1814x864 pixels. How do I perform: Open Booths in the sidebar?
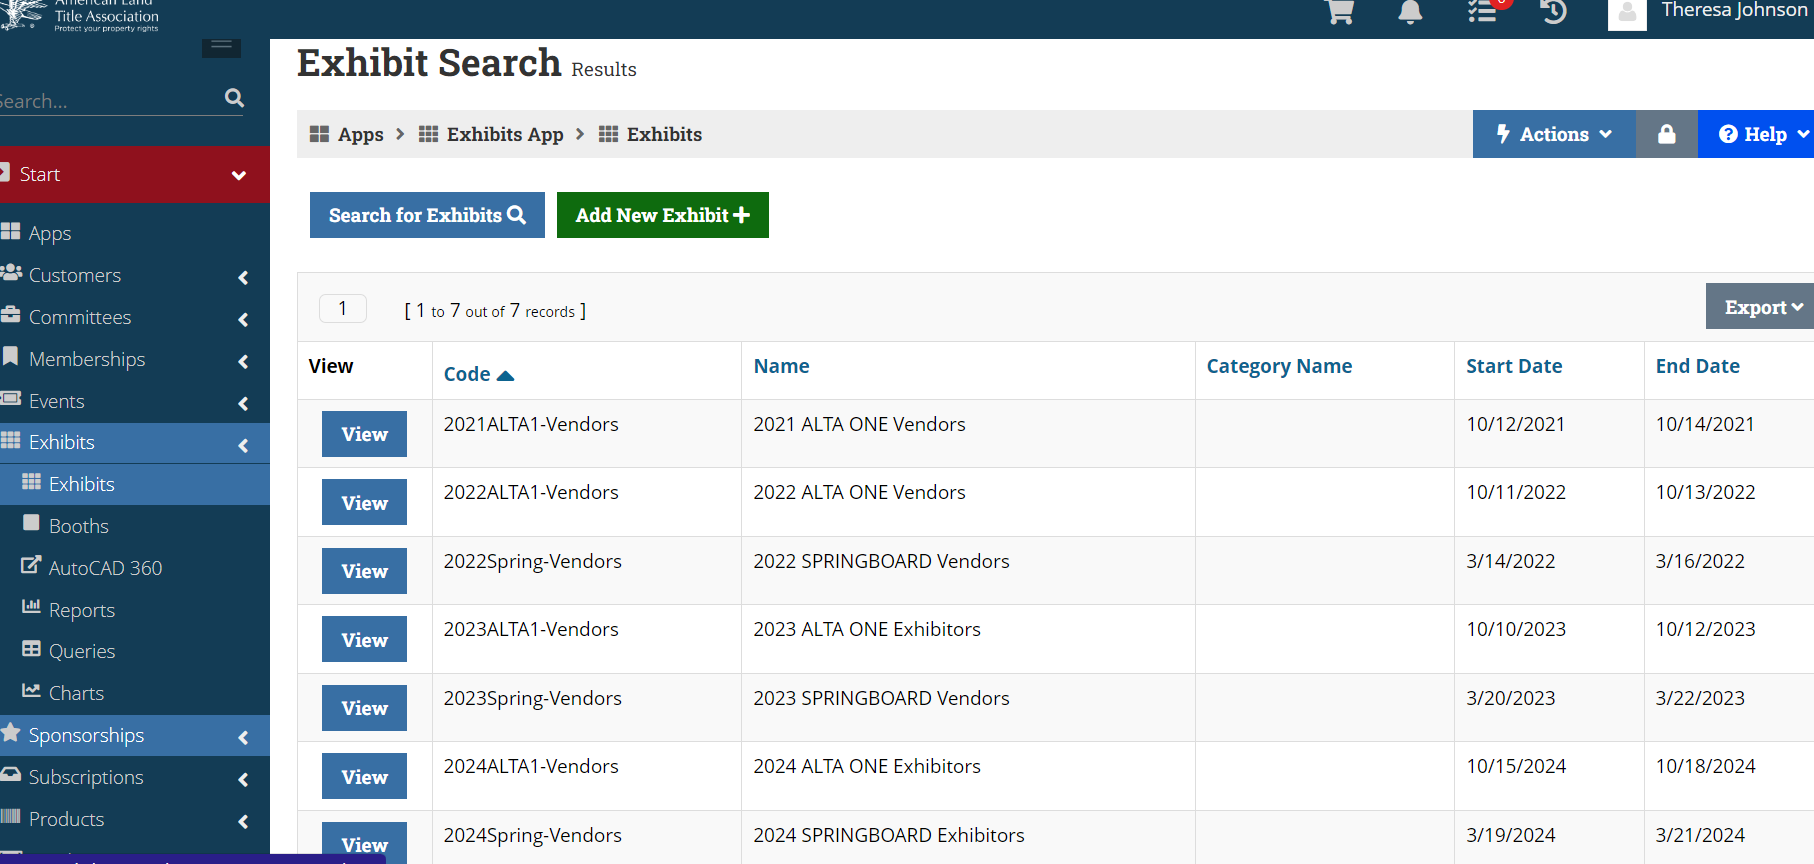pyautogui.click(x=79, y=526)
